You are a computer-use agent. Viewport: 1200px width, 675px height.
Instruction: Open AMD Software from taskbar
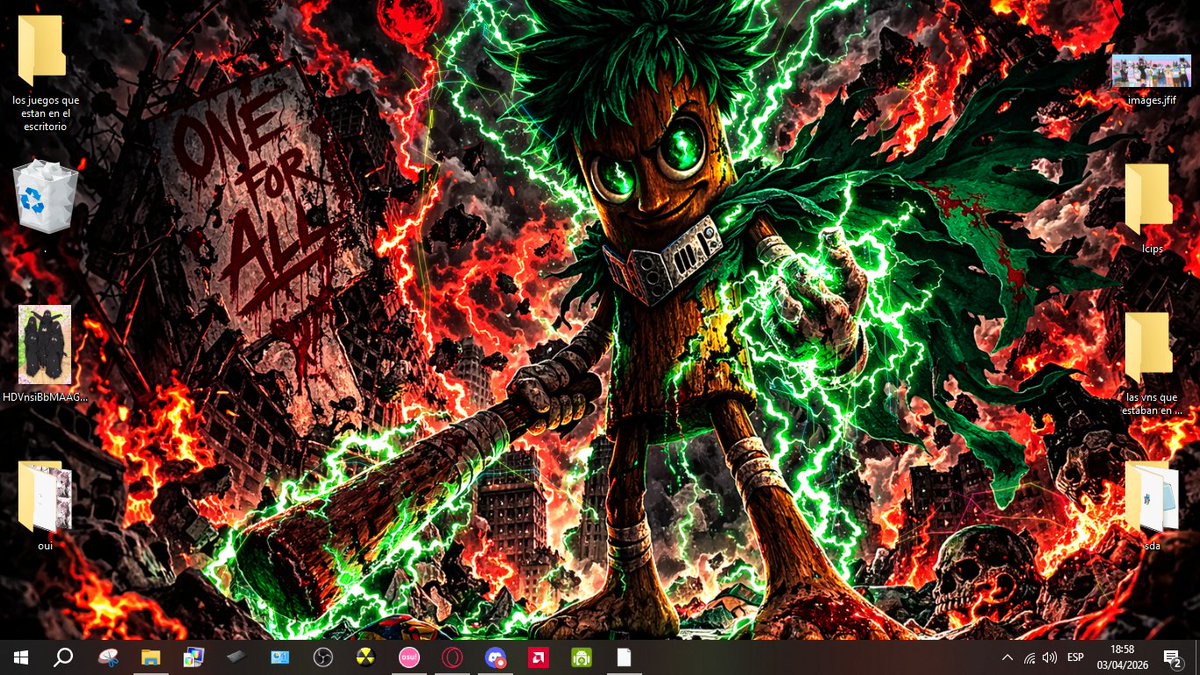(x=538, y=657)
